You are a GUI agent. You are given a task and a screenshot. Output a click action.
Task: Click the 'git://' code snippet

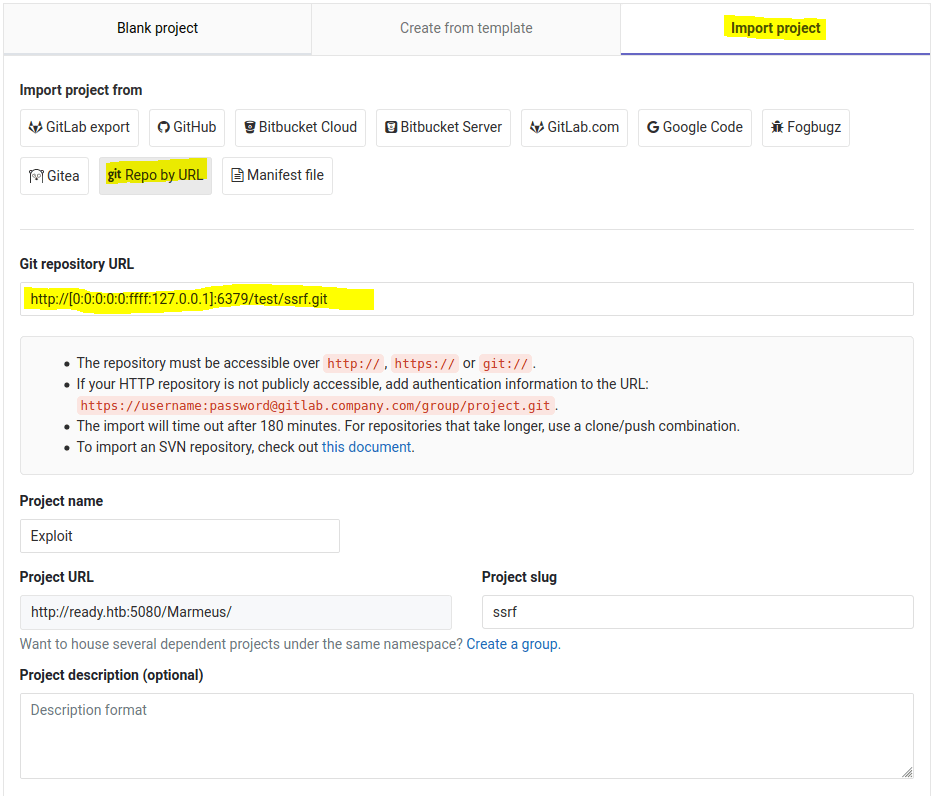tap(505, 363)
